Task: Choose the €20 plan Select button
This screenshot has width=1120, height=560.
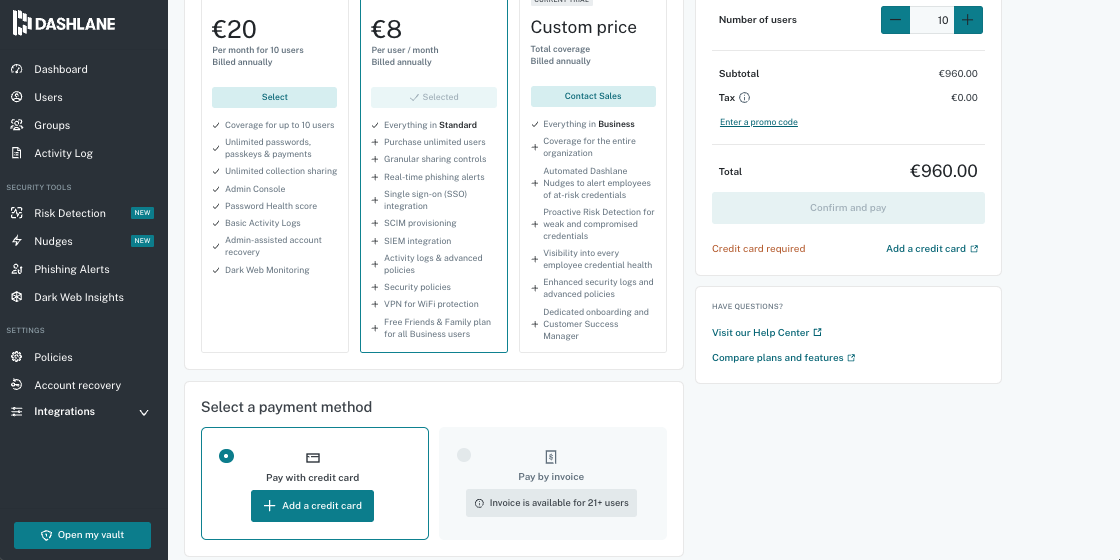Action: coord(274,97)
